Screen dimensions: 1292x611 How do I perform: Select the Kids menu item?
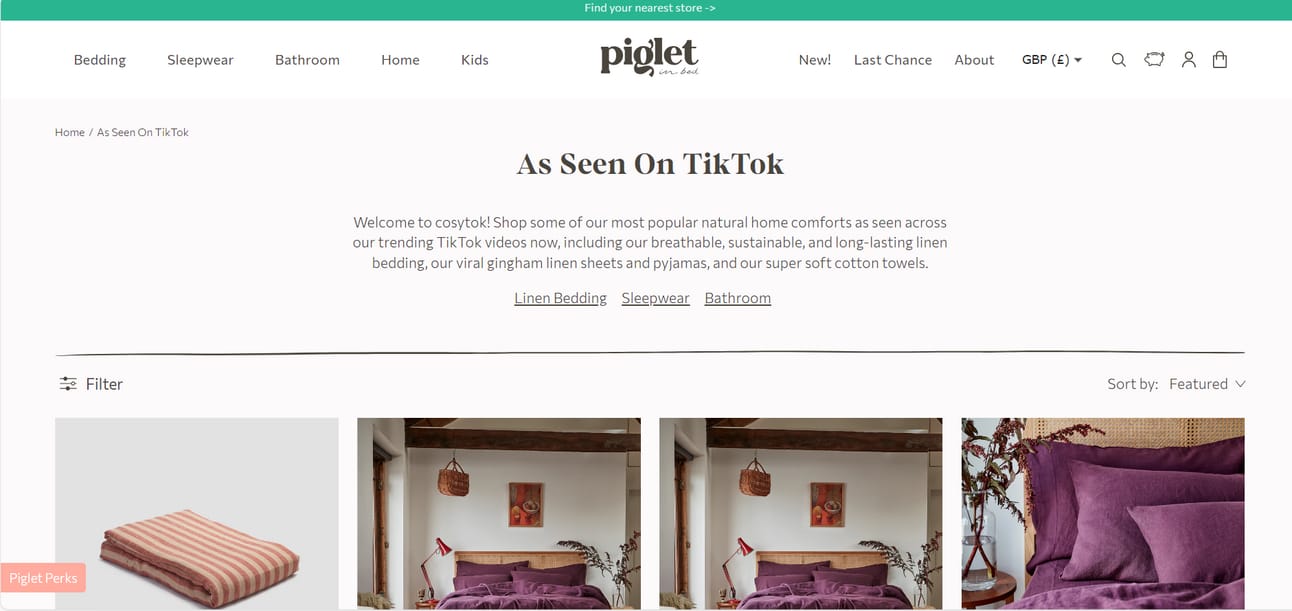[x=475, y=60]
